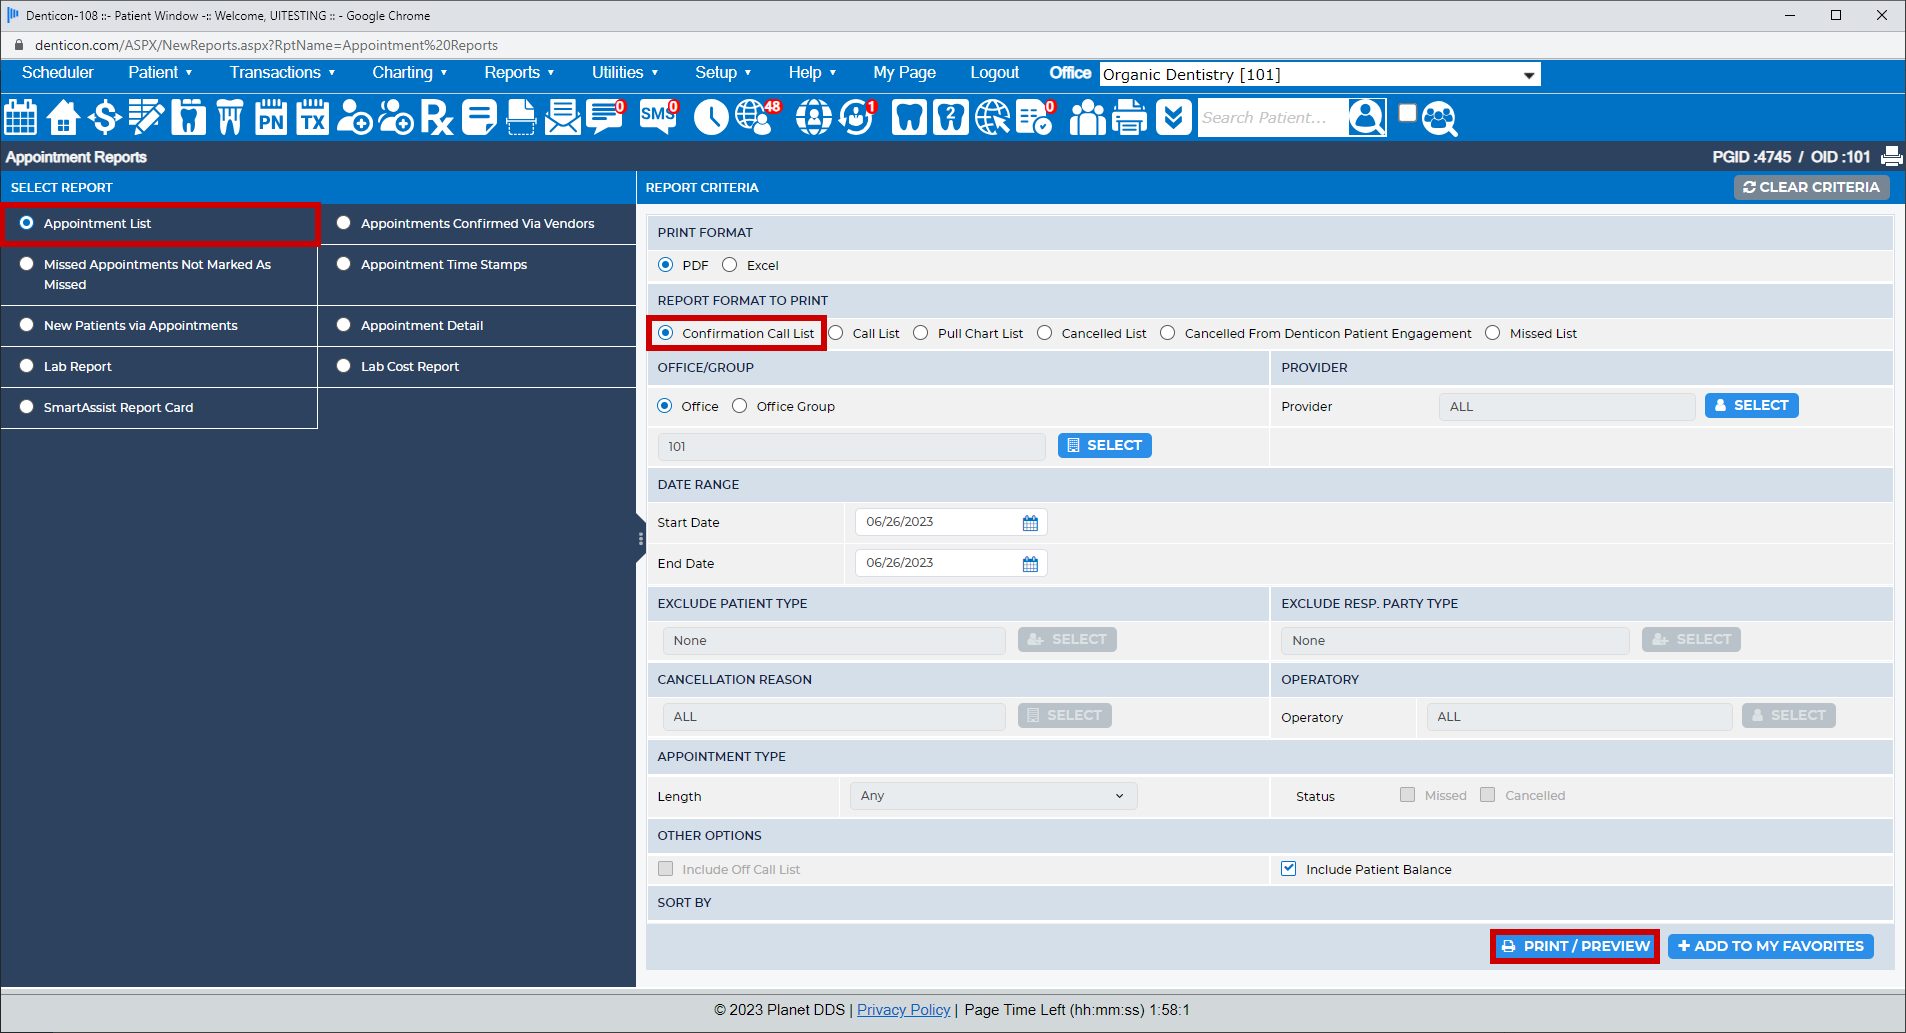Click the CLEAR CRITERIA button
Viewport: 1906px width, 1033px height.
pos(1811,187)
